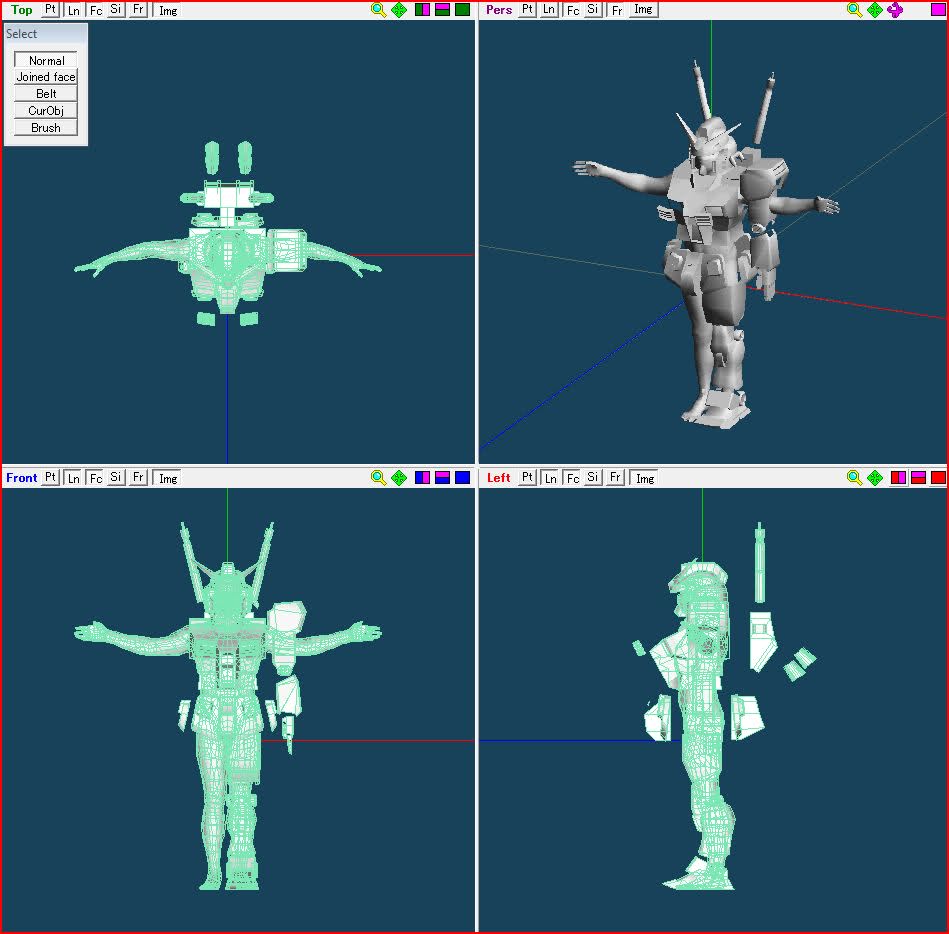
Task: Choose Joined face selection mode
Action: (x=46, y=77)
